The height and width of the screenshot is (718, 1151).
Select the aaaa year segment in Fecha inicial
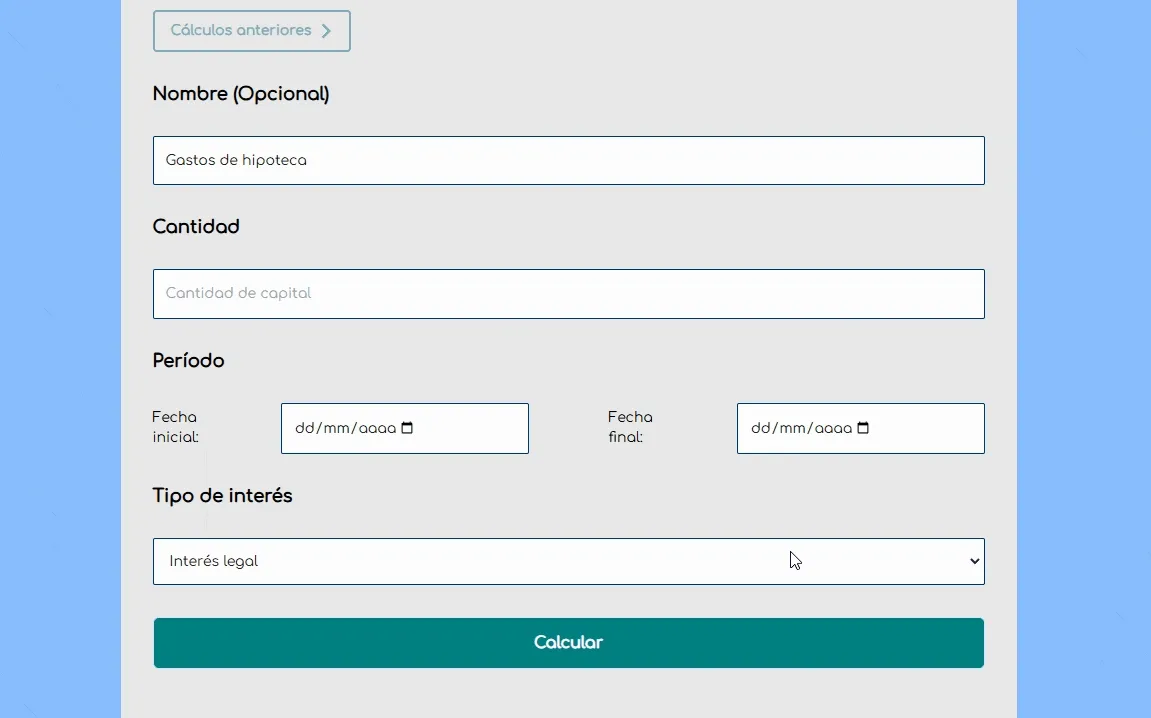tap(377, 428)
